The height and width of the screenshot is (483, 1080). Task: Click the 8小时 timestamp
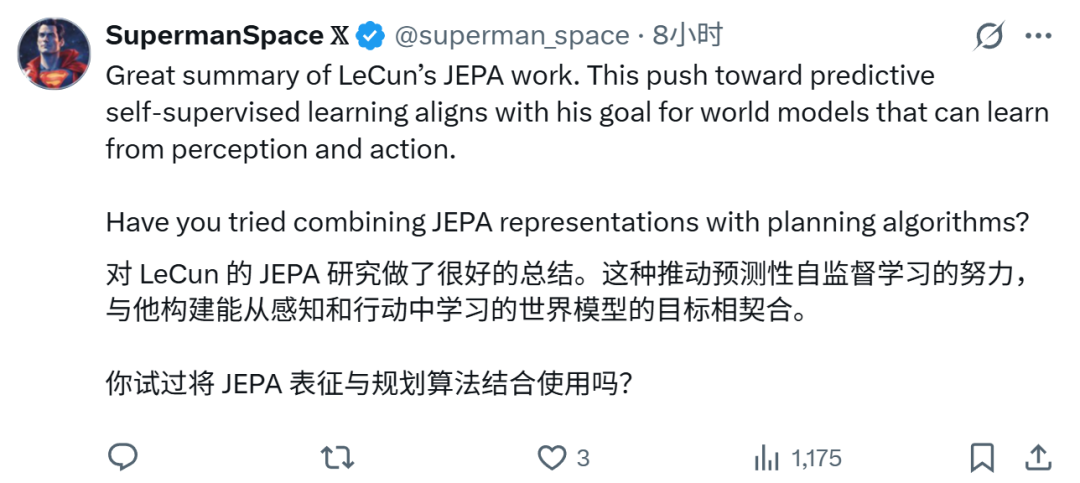click(687, 36)
